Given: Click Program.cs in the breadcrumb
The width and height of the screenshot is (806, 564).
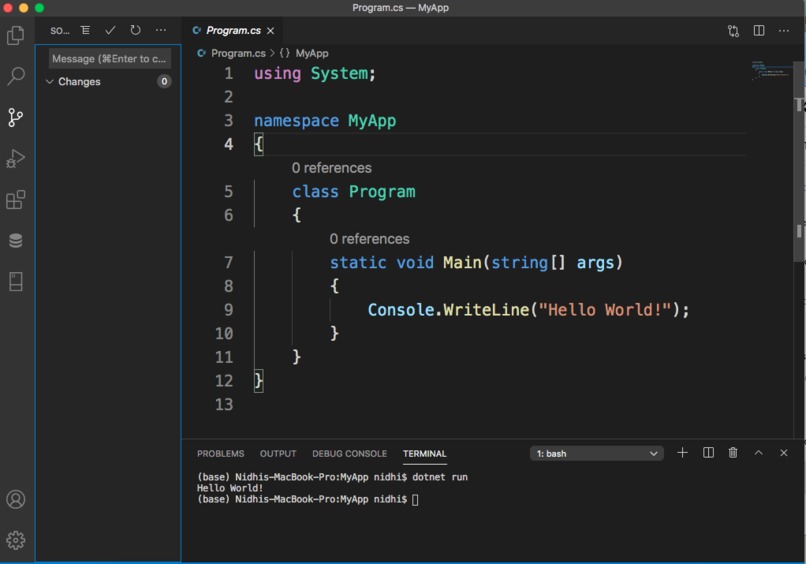Looking at the screenshot, I should (x=238, y=53).
